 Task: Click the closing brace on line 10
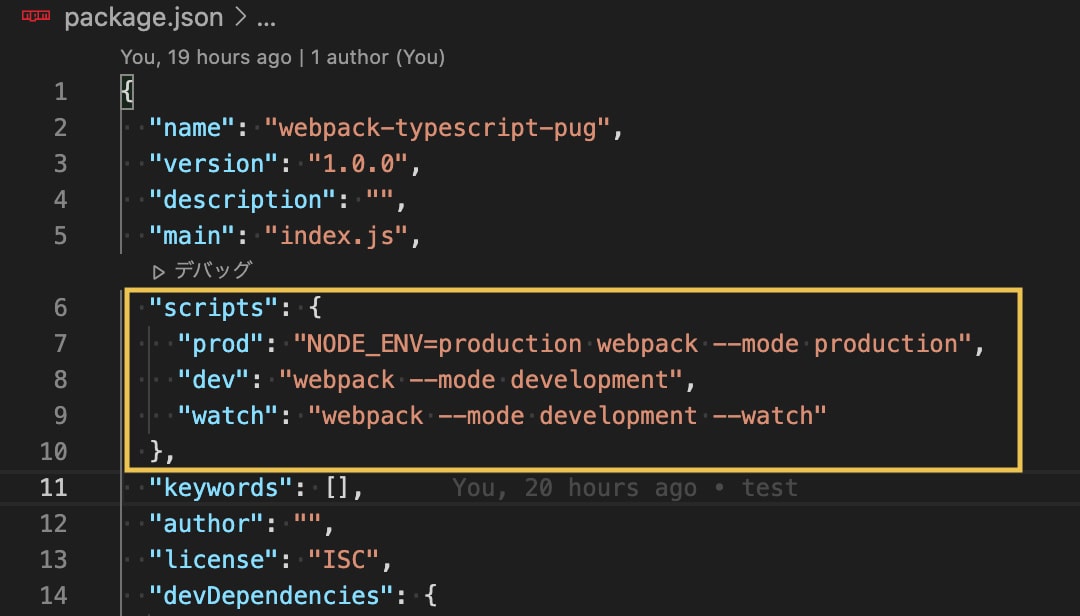(156, 451)
